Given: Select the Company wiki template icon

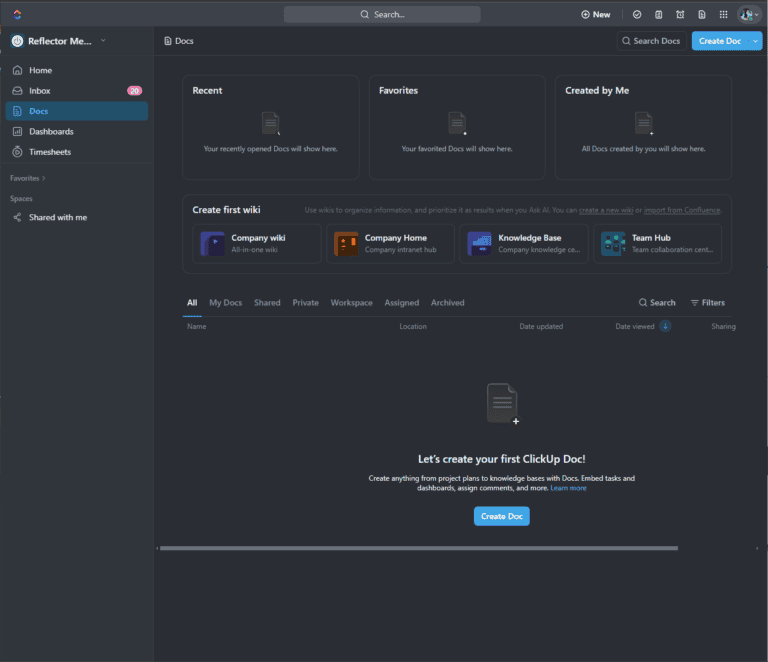Looking at the screenshot, I should click(213, 243).
